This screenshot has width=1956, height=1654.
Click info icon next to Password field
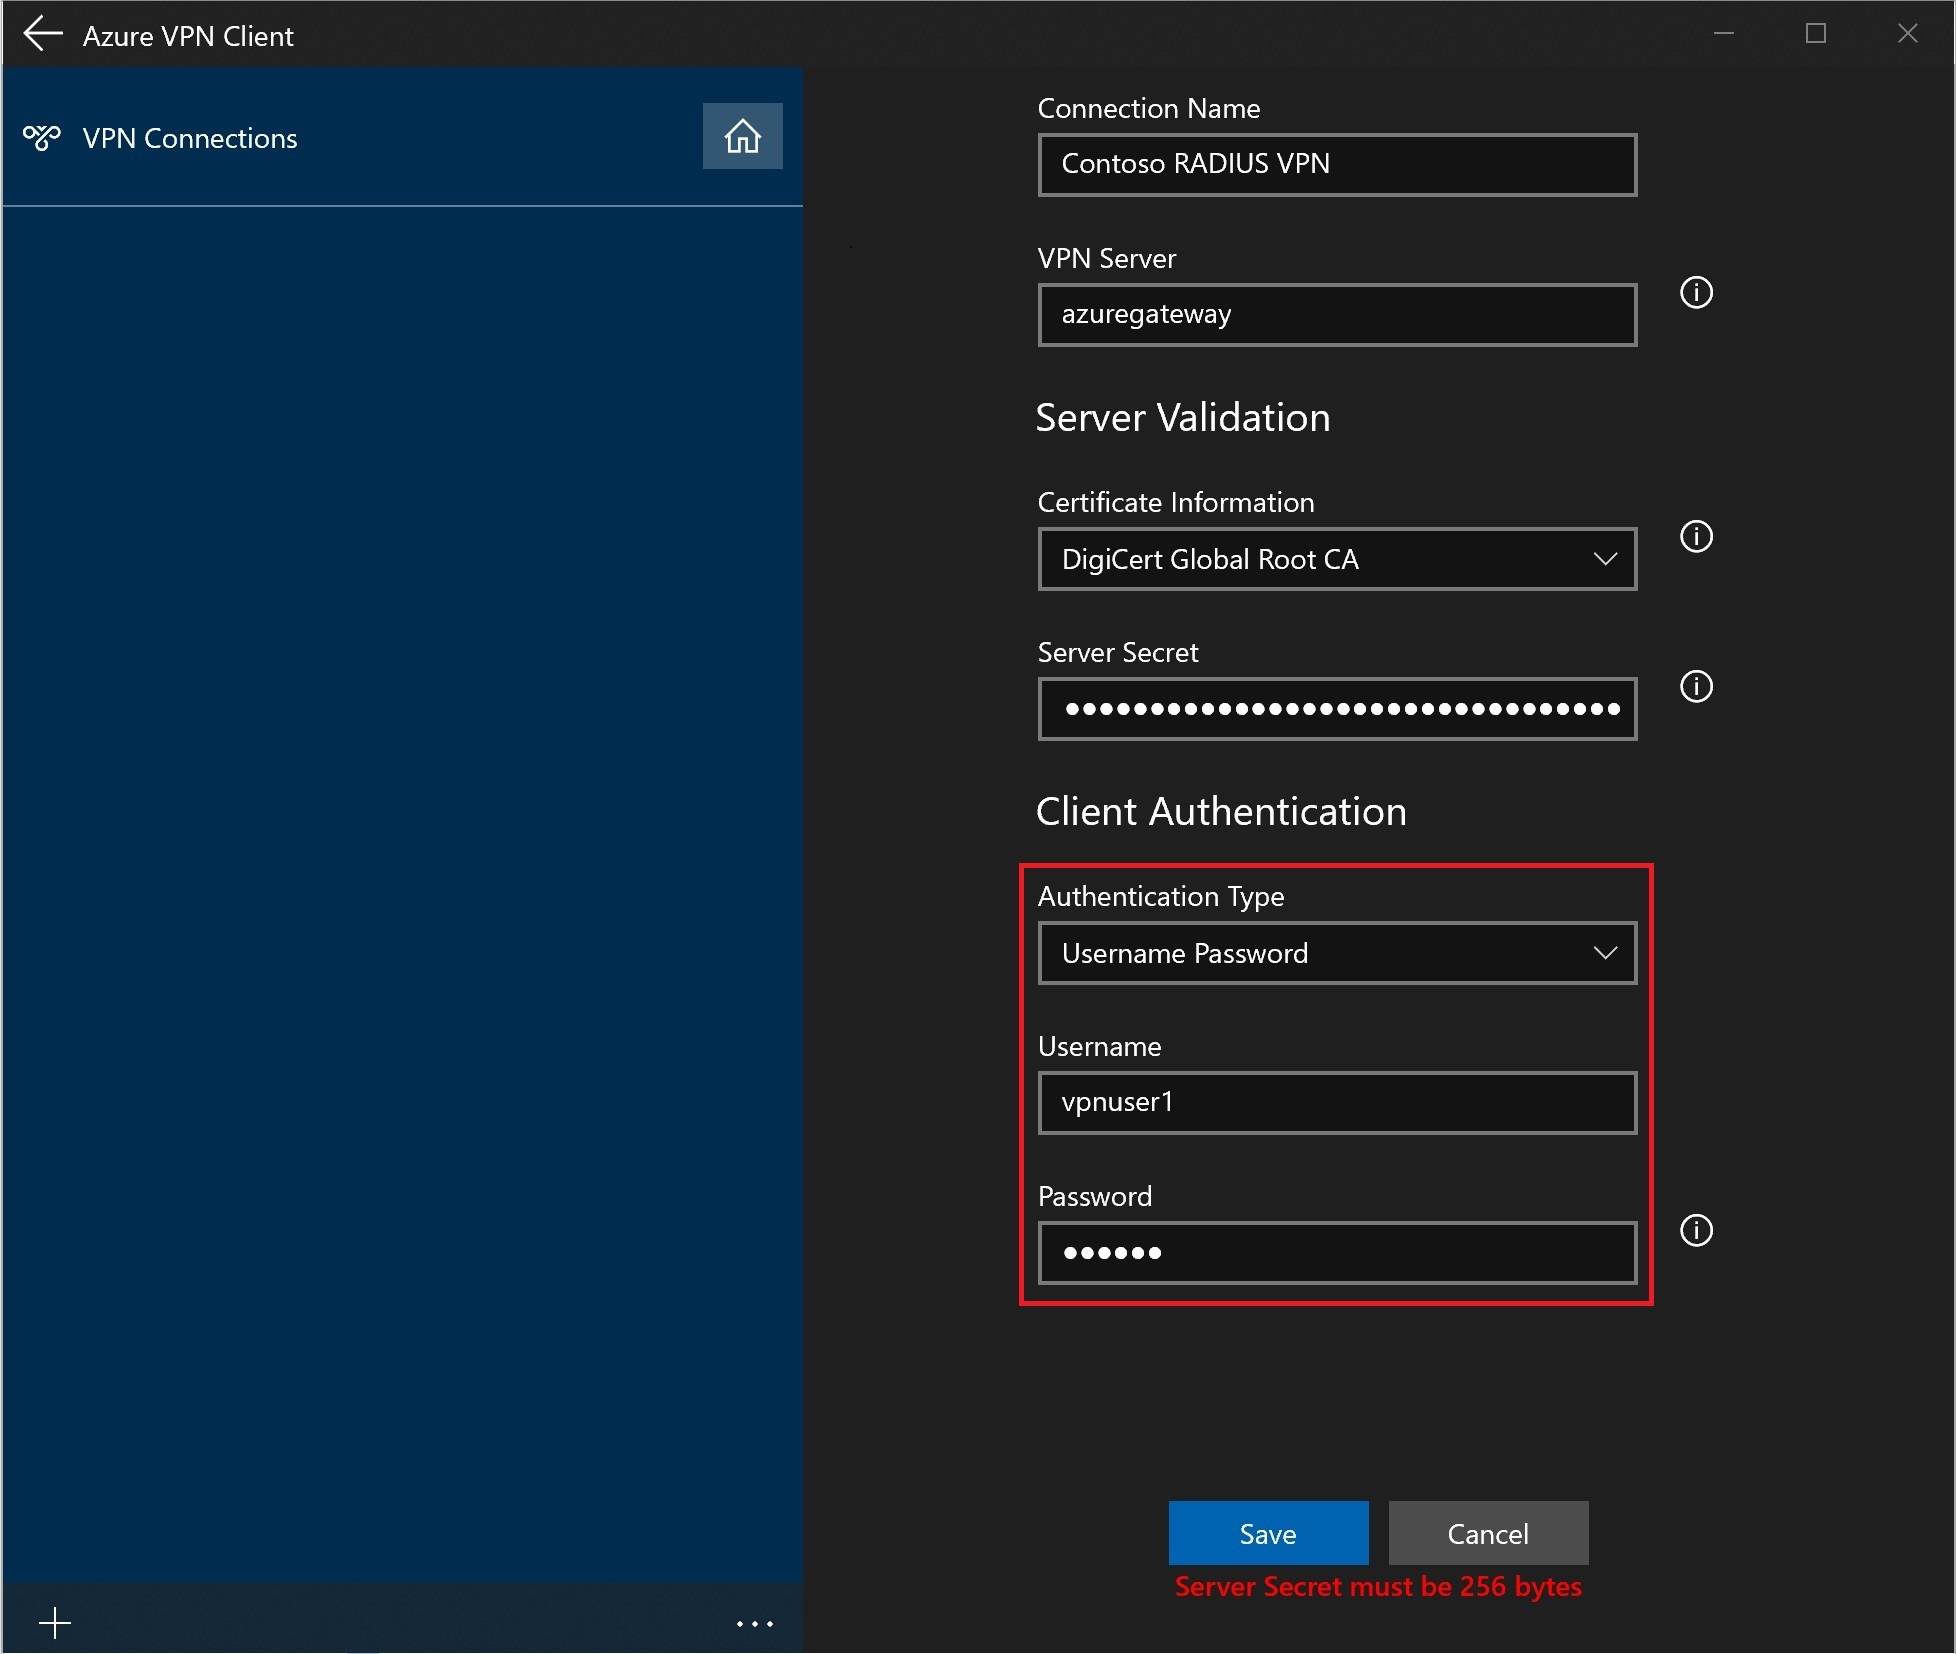coord(1696,1230)
